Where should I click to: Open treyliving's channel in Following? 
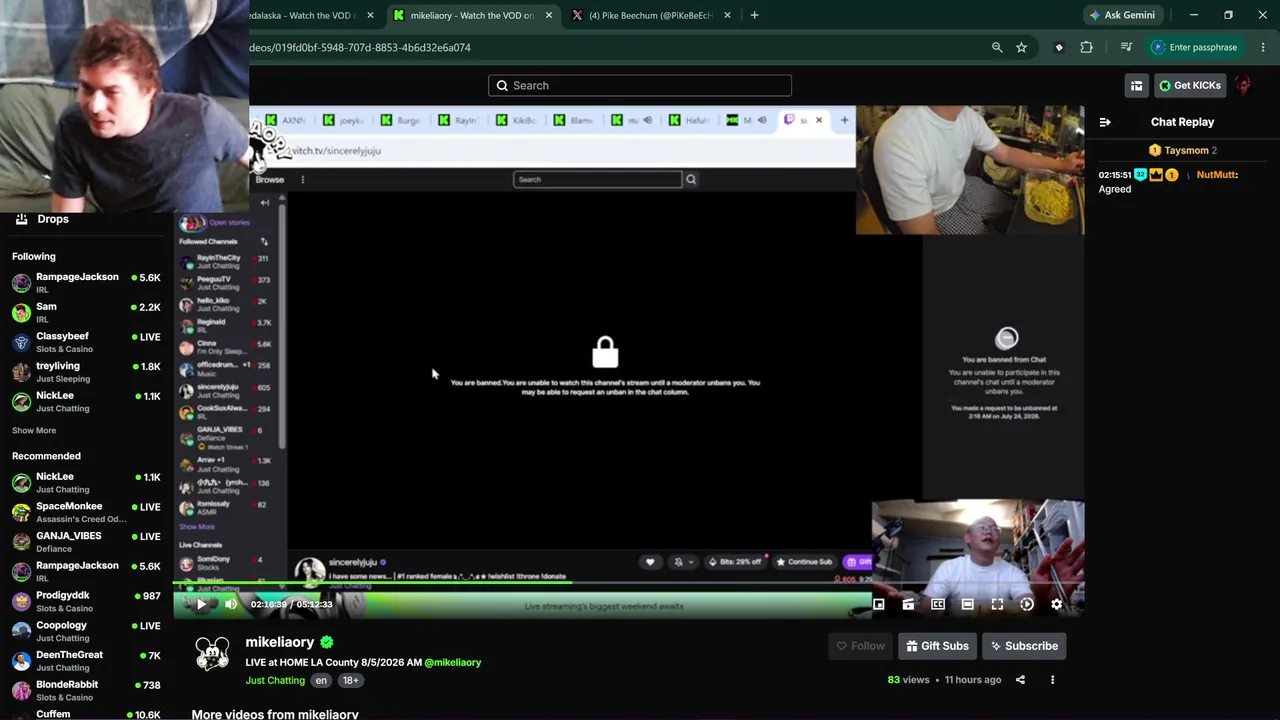[x=86, y=372]
